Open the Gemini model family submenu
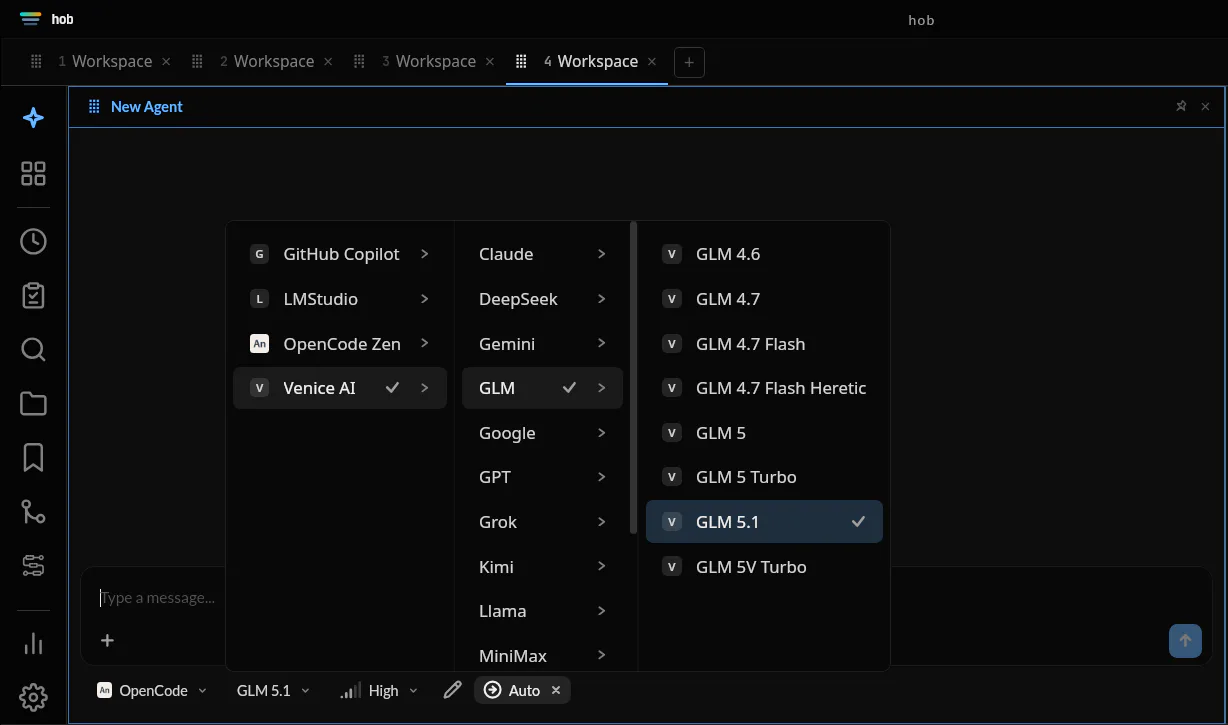 coord(542,344)
